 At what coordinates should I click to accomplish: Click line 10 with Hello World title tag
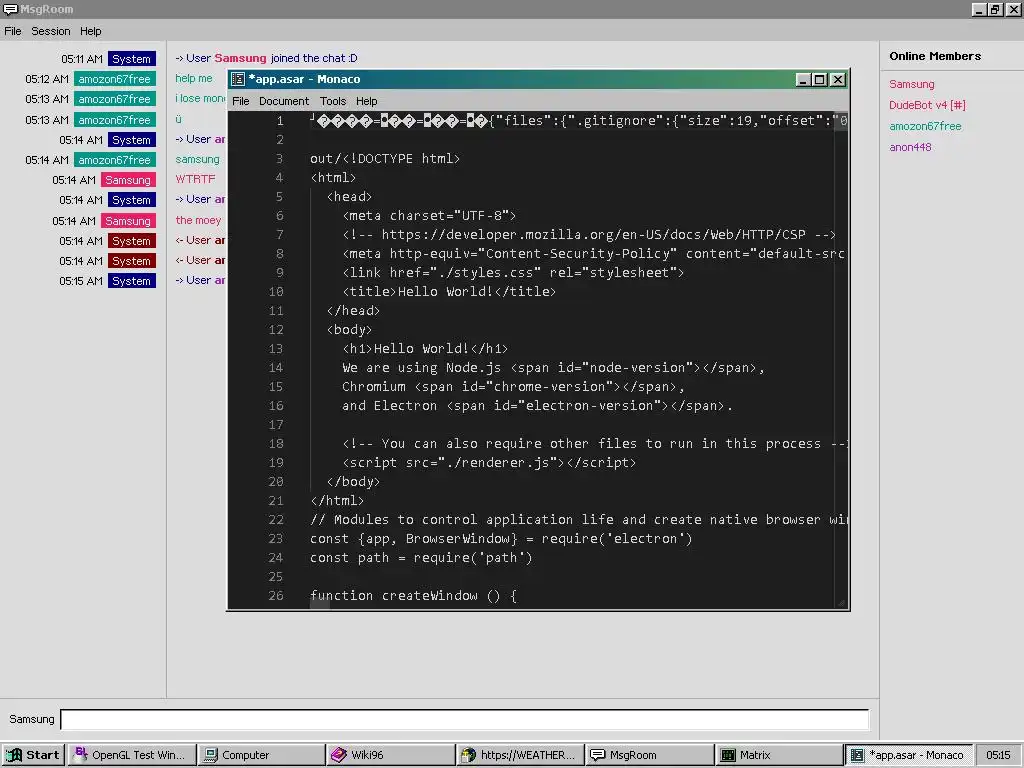pyautogui.click(x=449, y=291)
